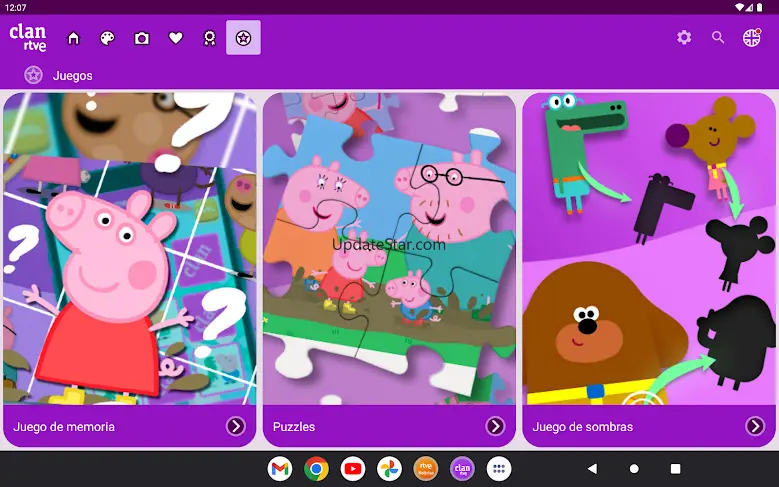Image resolution: width=779 pixels, height=487 pixels.
Task: Launch Google Photos from the taskbar
Action: 390,469
